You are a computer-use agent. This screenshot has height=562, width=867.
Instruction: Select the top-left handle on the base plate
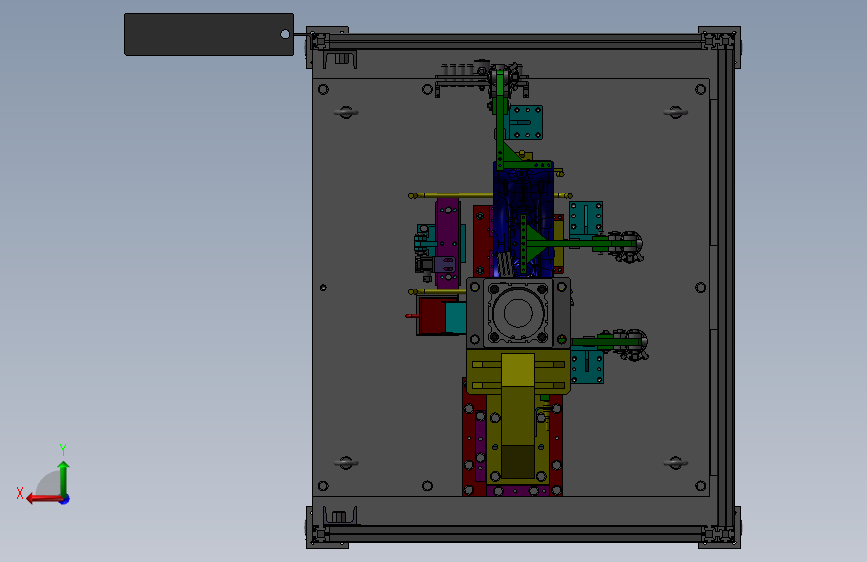coord(346,112)
